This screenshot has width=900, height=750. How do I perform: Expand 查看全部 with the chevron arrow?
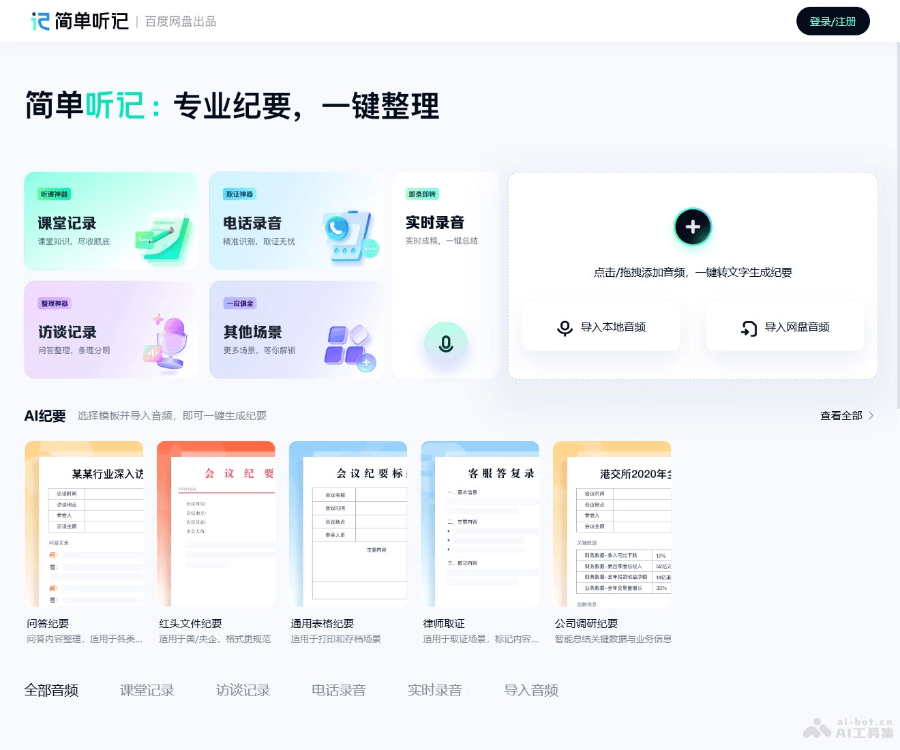pyautogui.click(x=846, y=415)
